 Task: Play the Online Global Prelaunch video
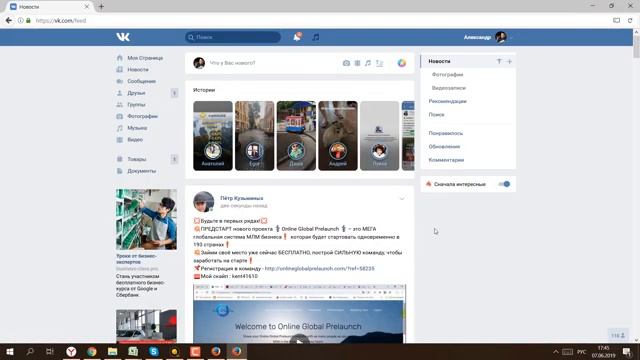(300, 340)
